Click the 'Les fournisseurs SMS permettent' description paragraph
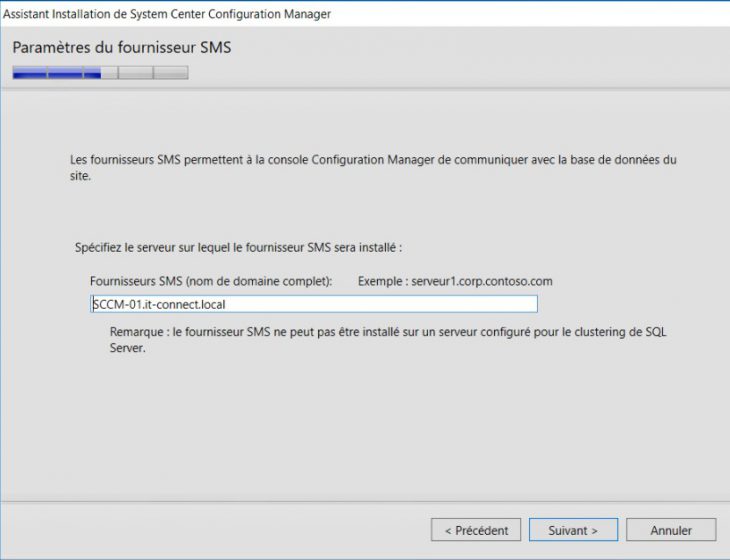Viewport: 730px width, 560px height. click(372, 167)
